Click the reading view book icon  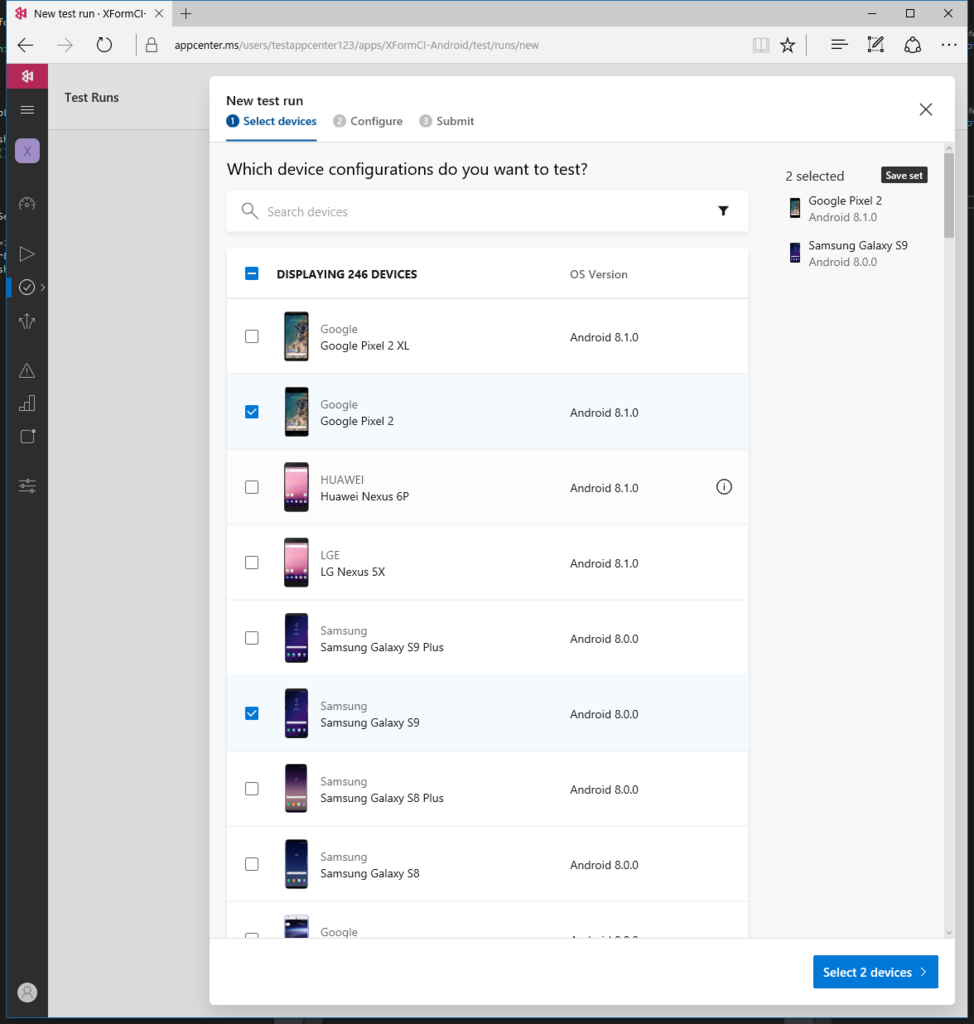tap(760, 45)
